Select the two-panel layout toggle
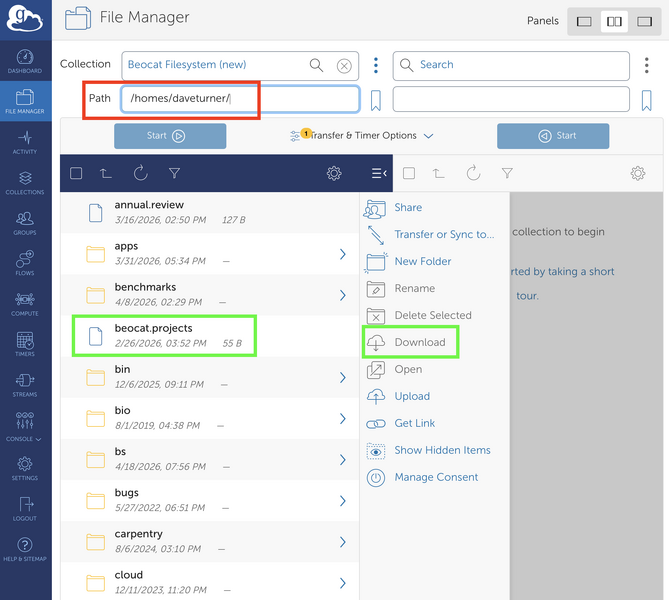This screenshot has width=669, height=600. pos(614,21)
